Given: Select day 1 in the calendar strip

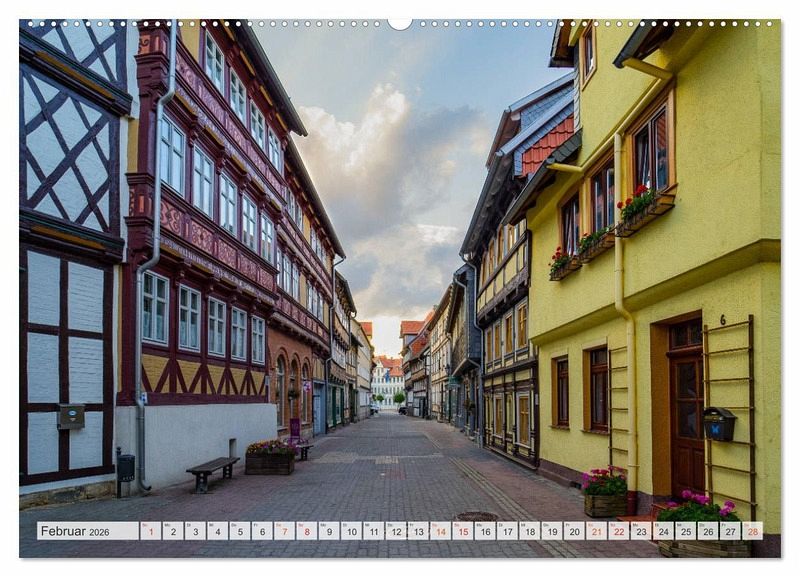Looking at the screenshot, I should [x=151, y=531].
